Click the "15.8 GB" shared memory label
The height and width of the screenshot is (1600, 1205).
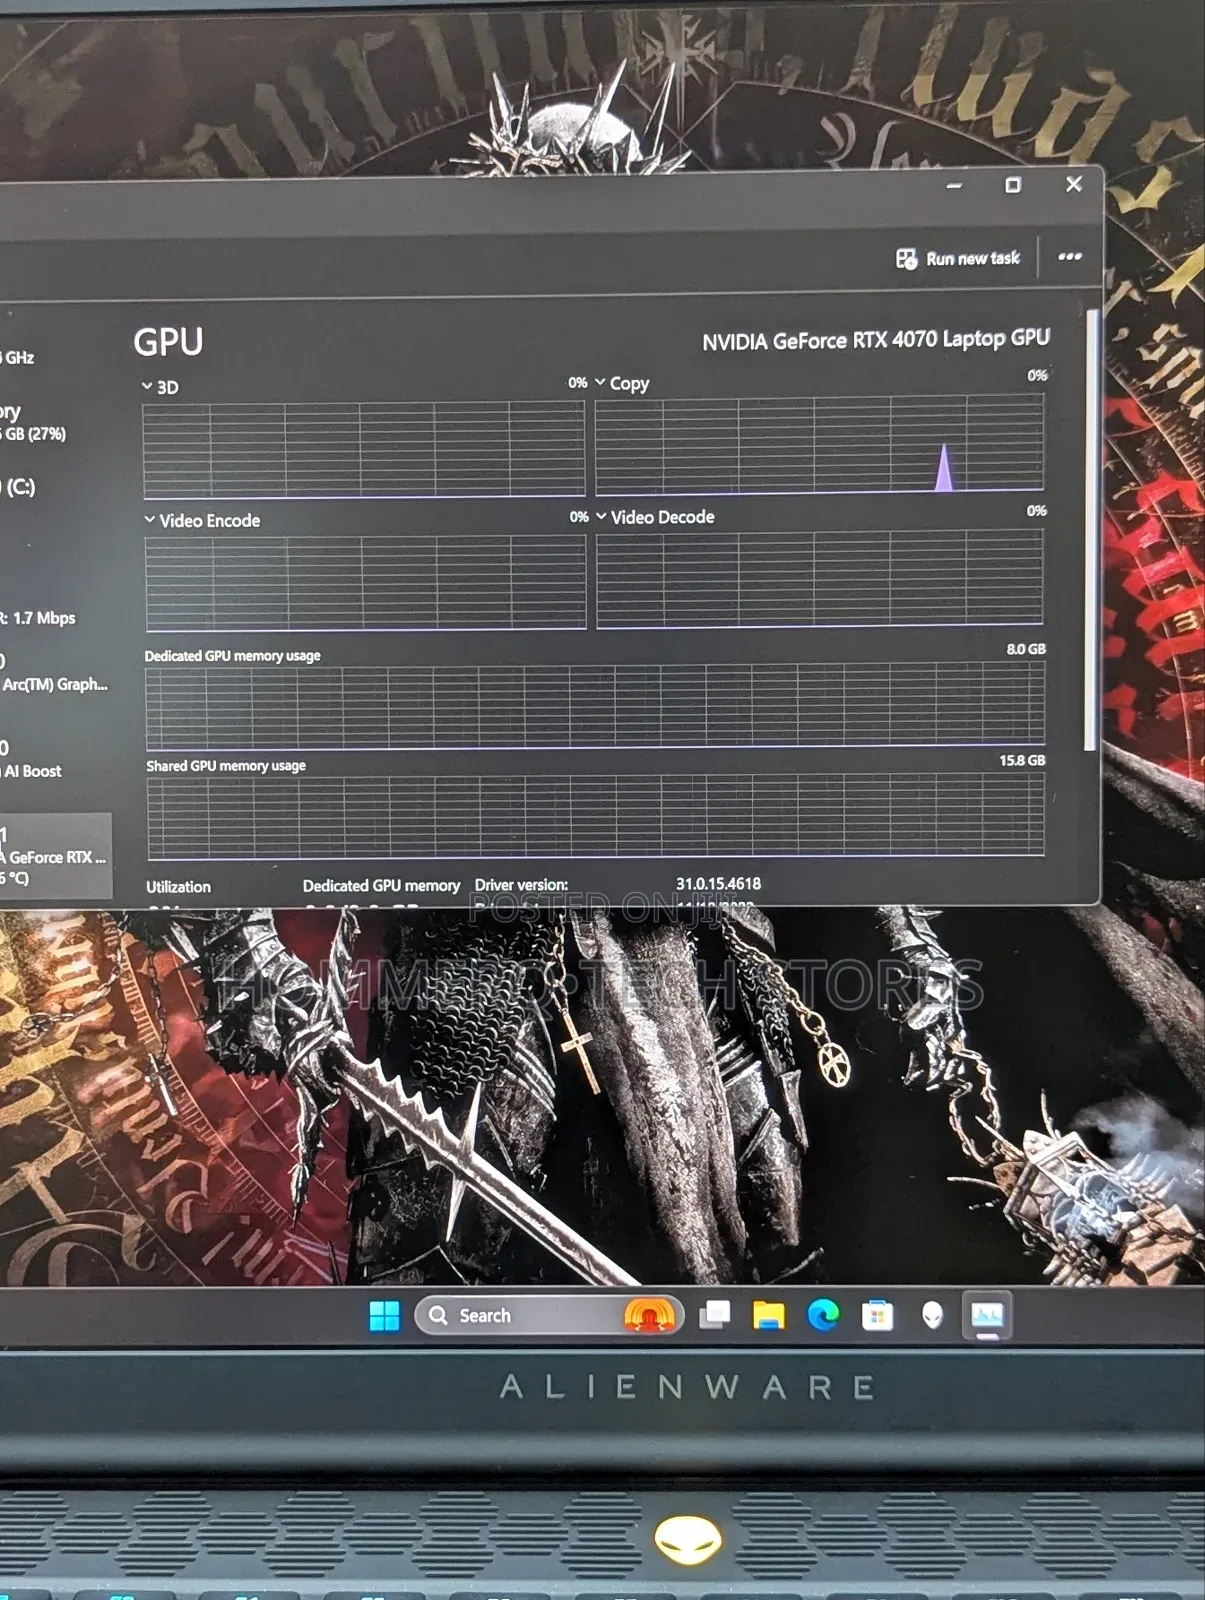[1022, 760]
